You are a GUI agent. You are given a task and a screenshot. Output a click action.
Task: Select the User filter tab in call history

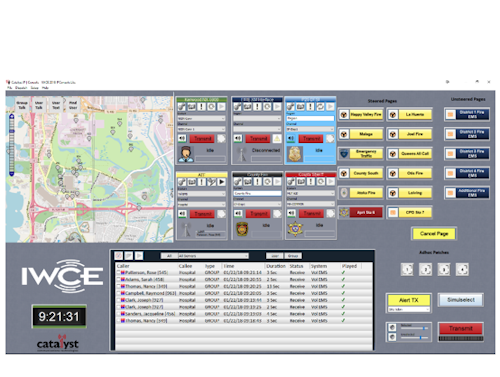click(275, 256)
